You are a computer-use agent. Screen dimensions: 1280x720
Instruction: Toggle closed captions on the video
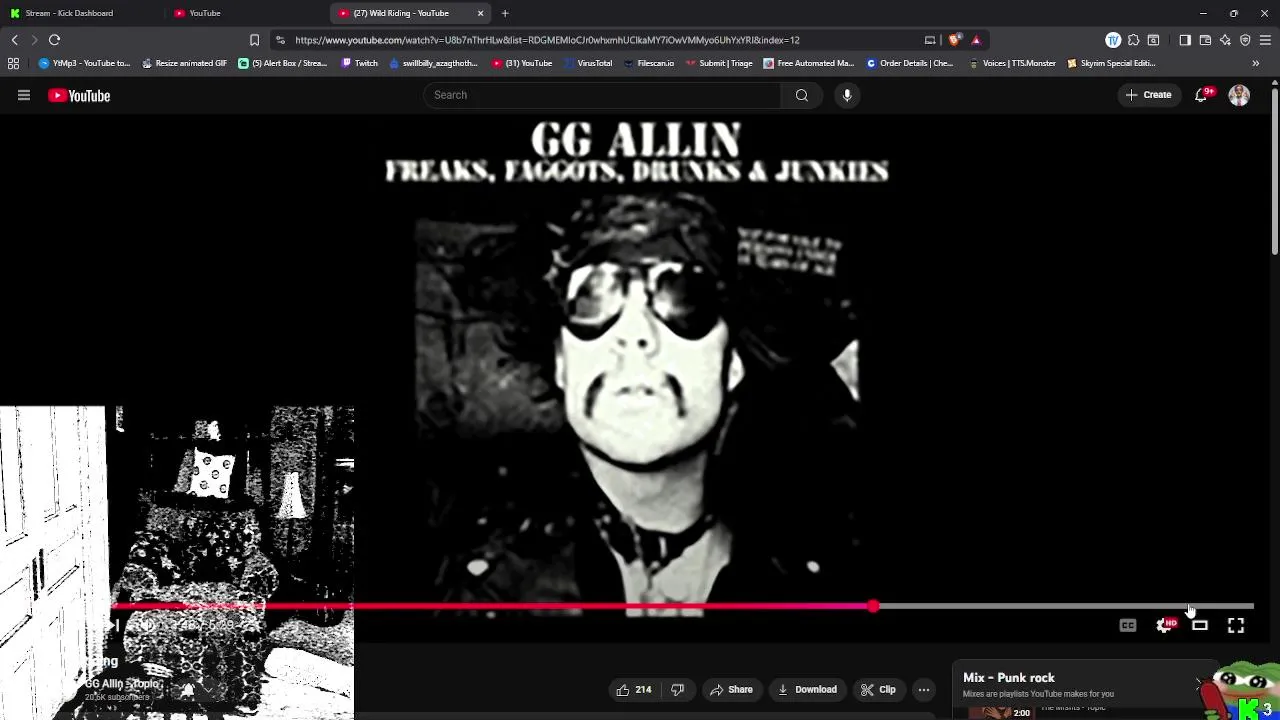click(1128, 626)
